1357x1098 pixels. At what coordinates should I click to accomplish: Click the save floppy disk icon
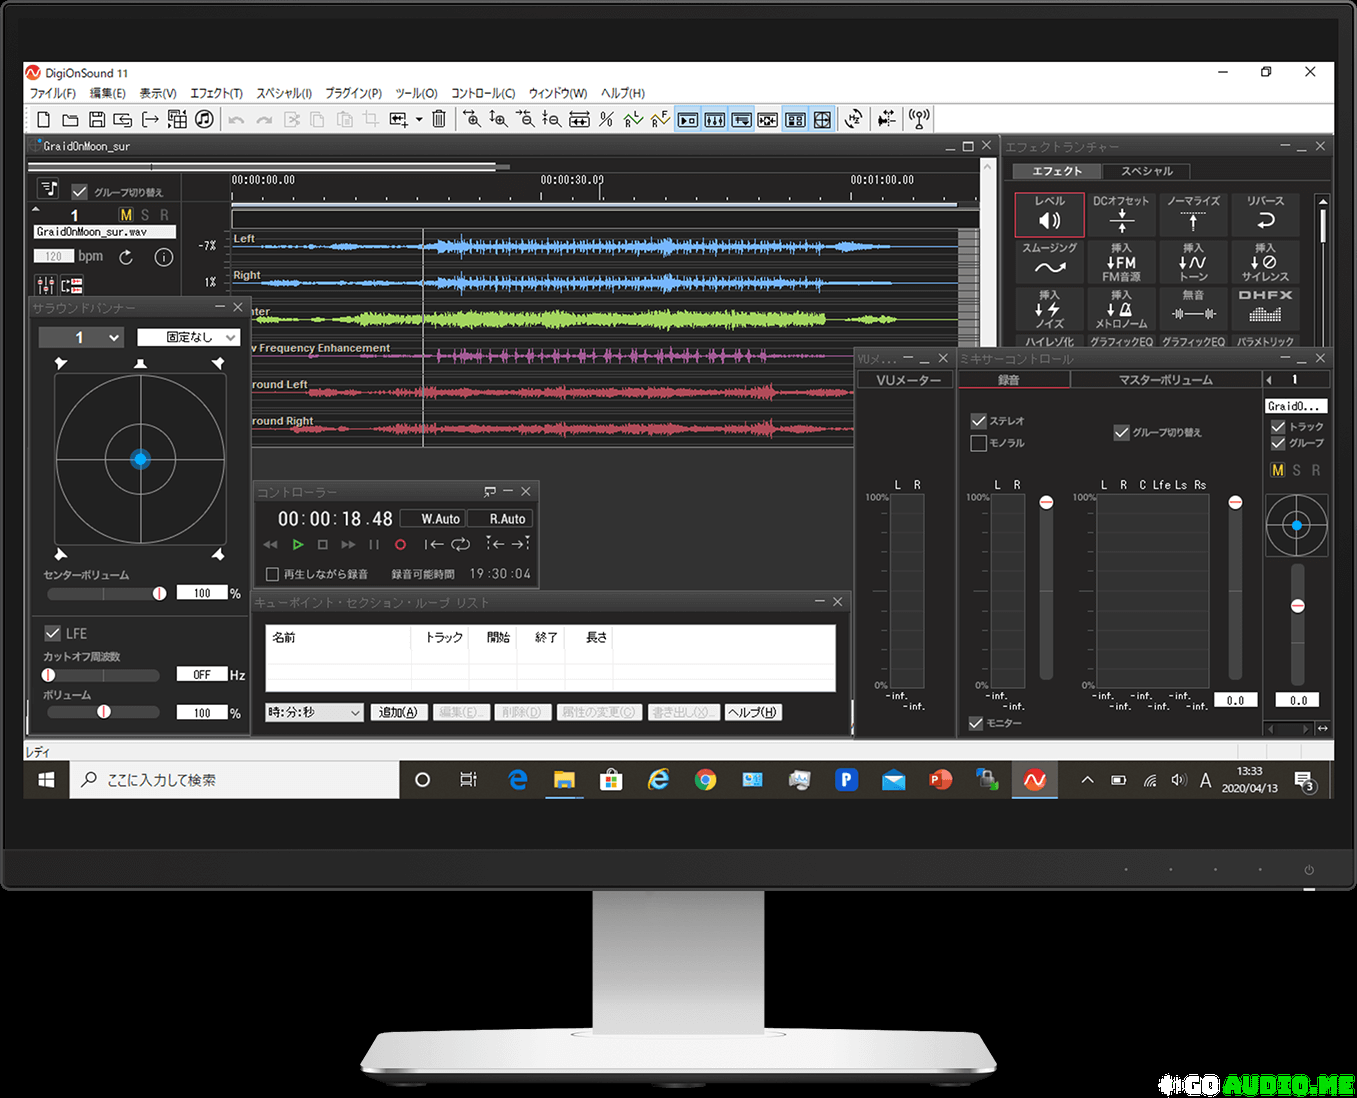(97, 120)
